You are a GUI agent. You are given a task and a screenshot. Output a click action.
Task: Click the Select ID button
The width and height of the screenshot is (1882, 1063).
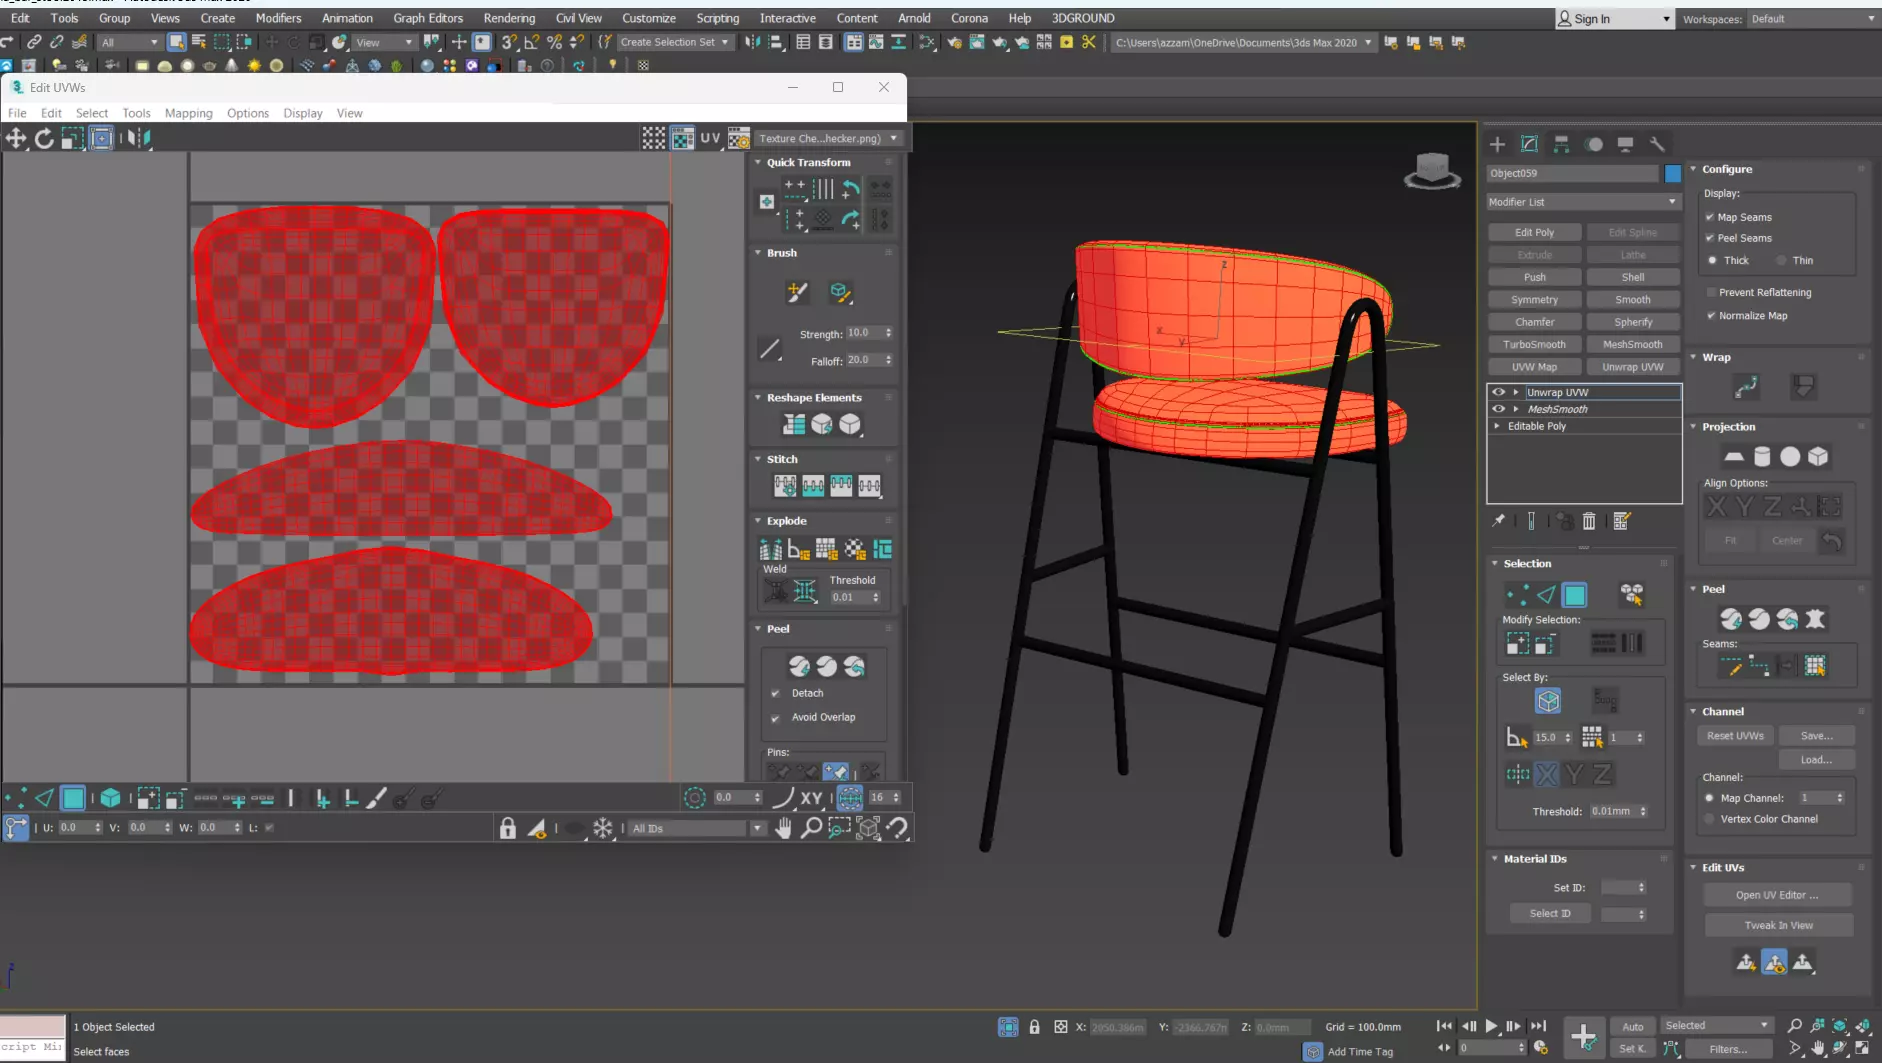(x=1550, y=913)
